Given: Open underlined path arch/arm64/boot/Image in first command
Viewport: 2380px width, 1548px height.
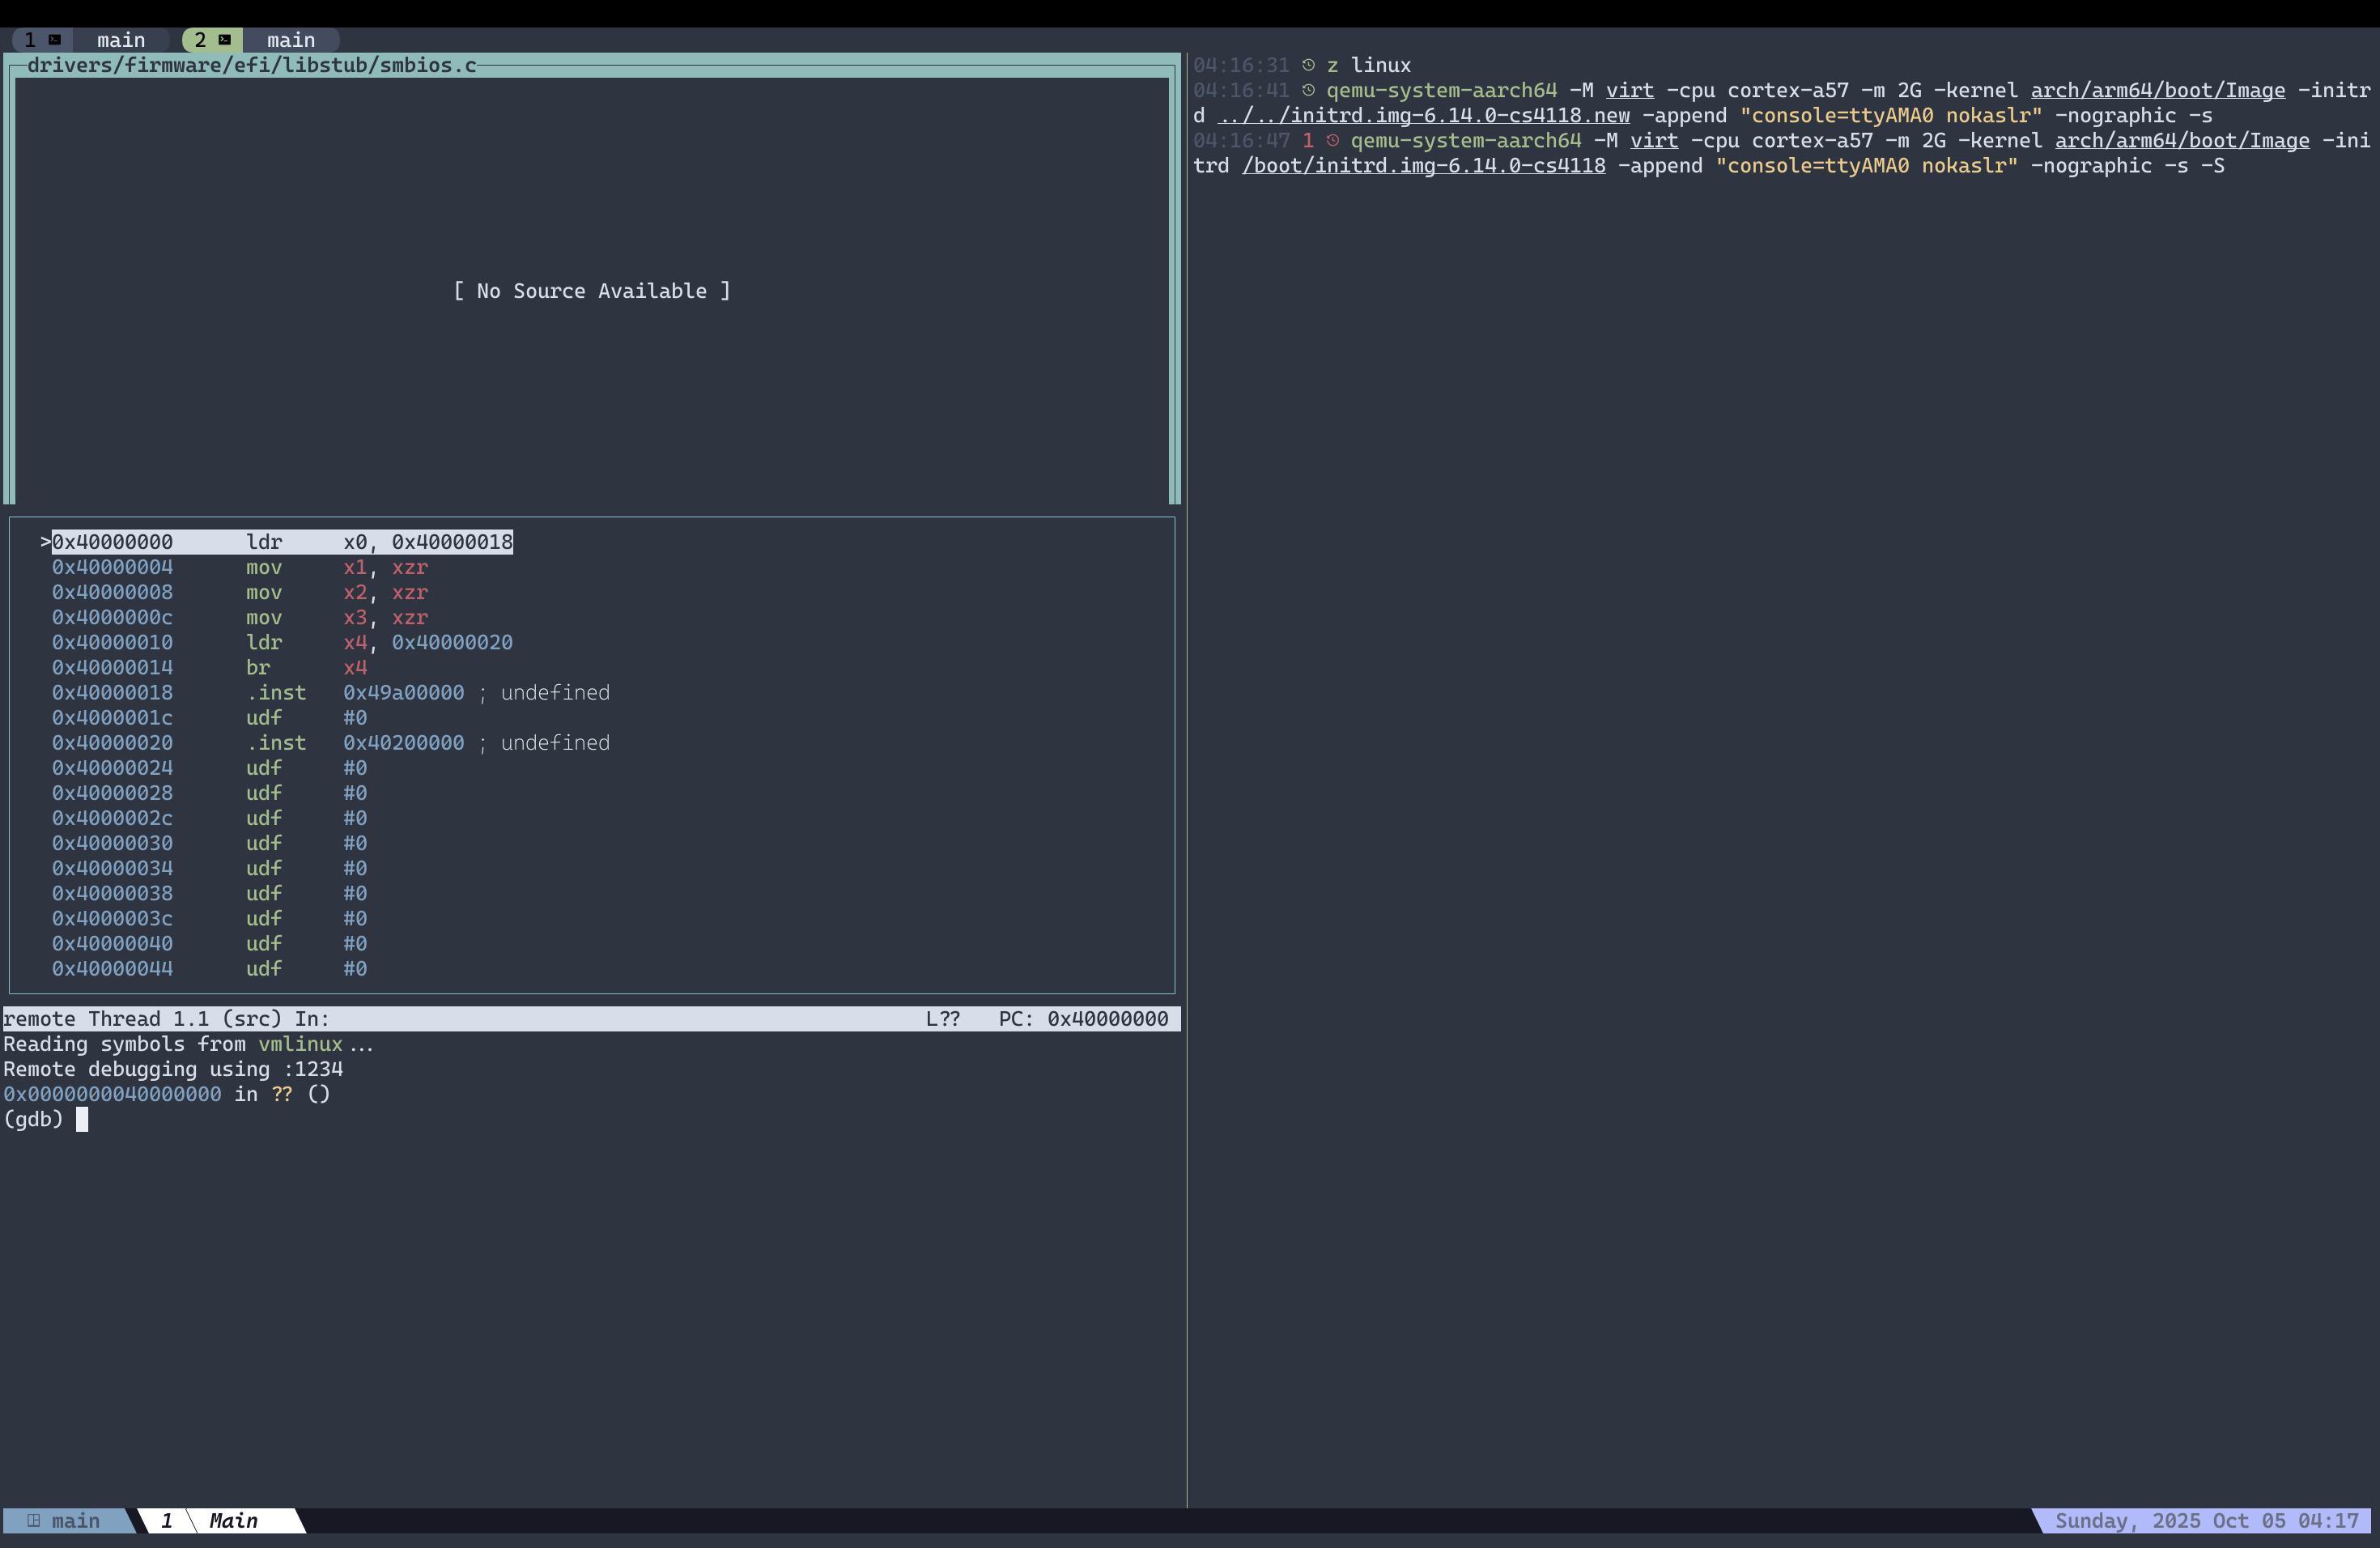Looking at the screenshot, I should (x=2157, y=90).
